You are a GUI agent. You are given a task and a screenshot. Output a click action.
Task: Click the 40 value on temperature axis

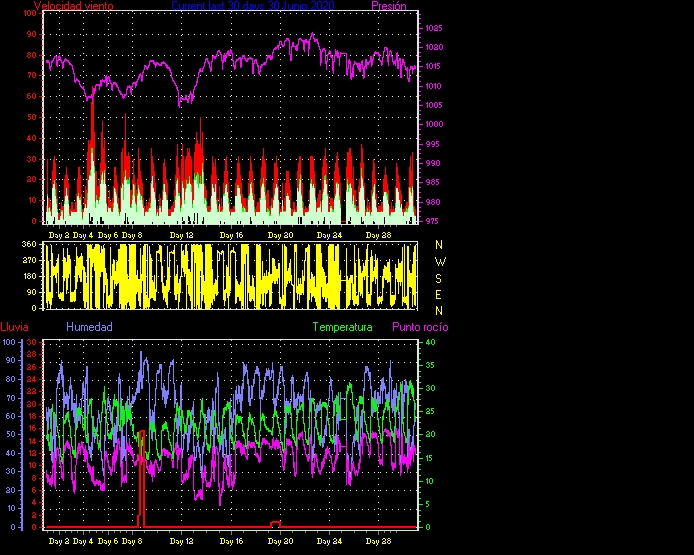[430, 342]
